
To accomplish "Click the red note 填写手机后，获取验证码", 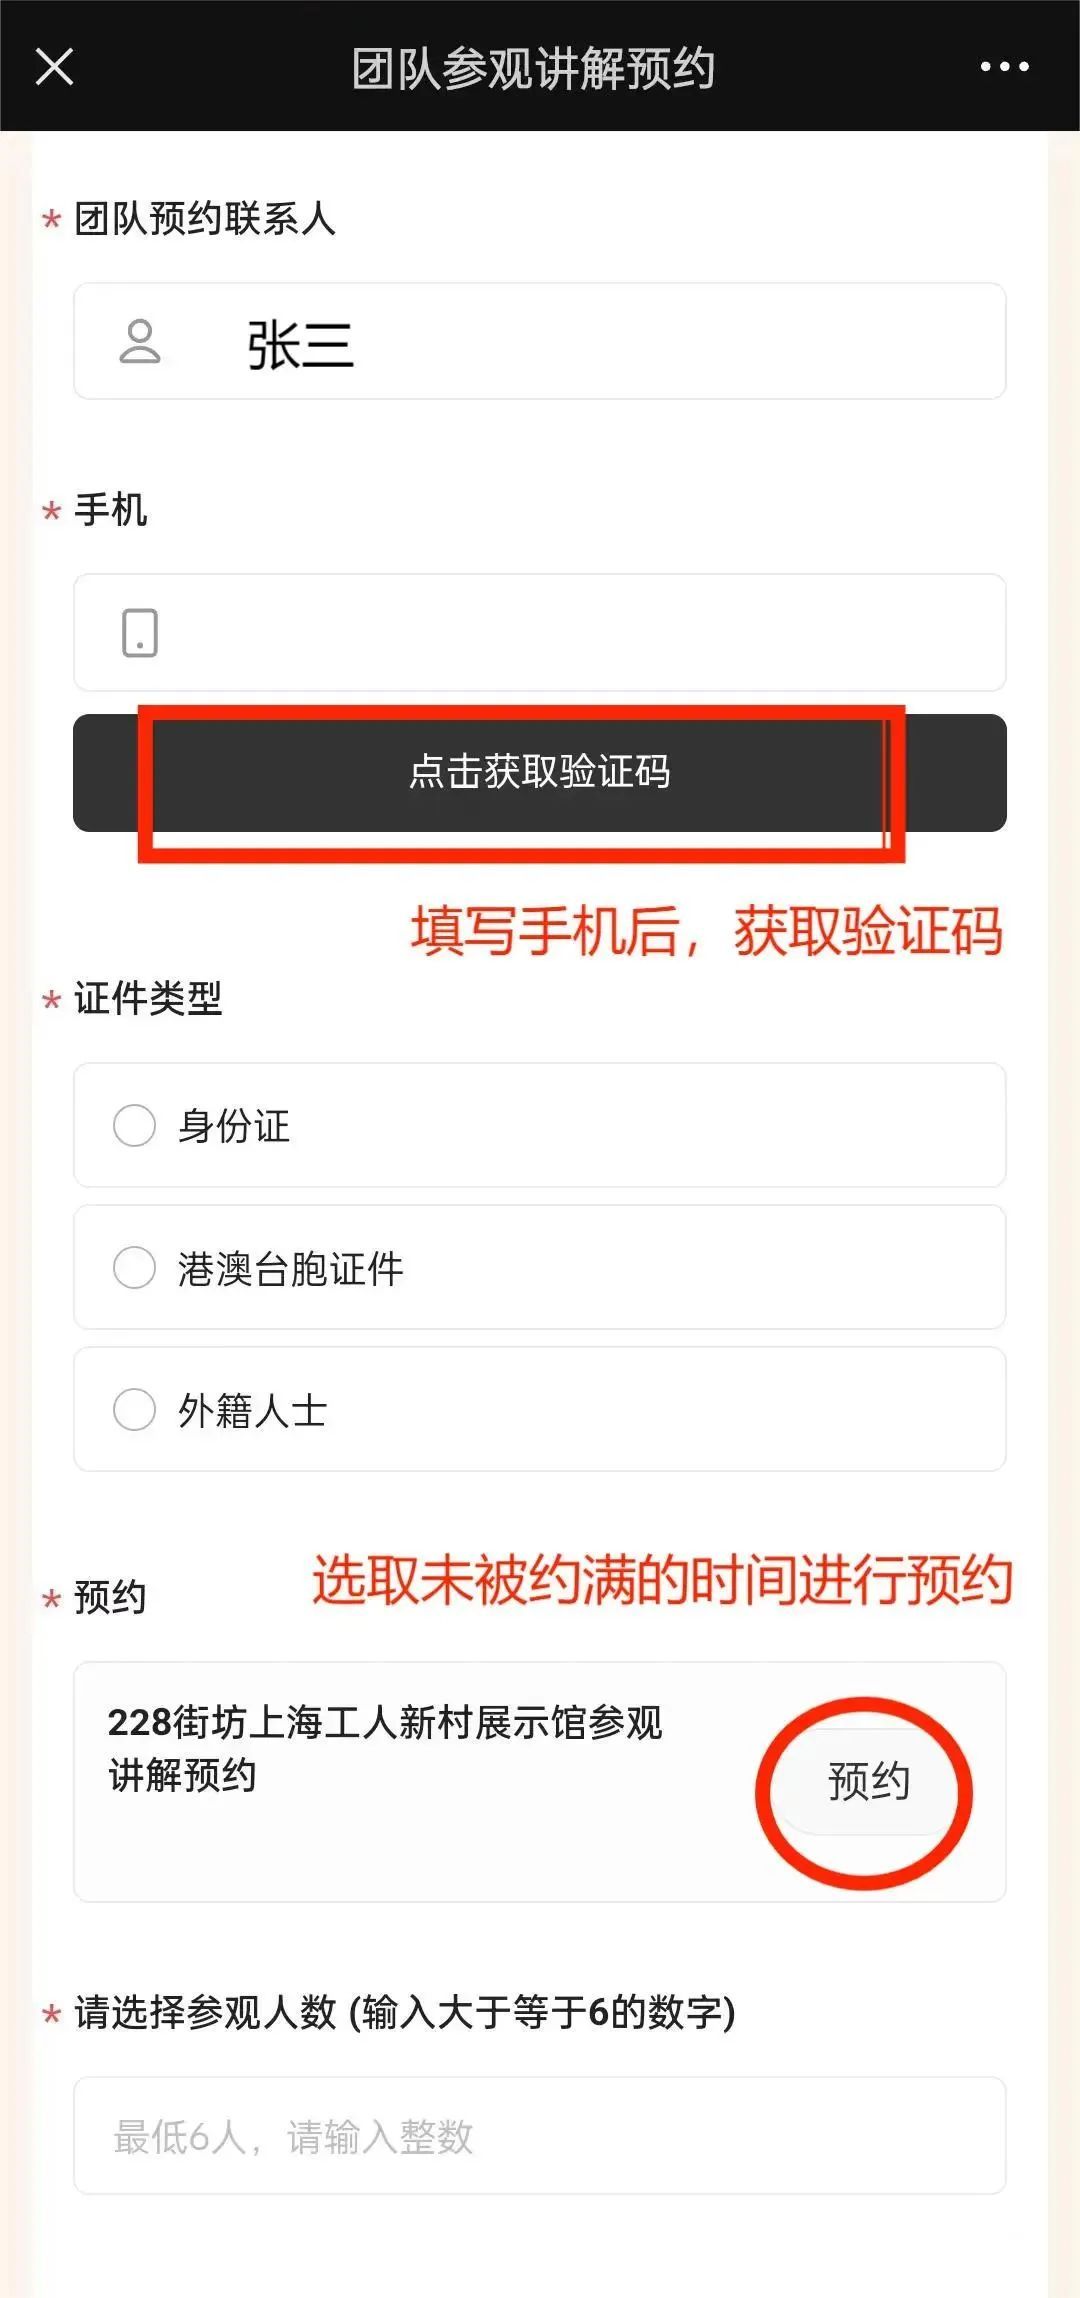I will [x=706, y=932].
